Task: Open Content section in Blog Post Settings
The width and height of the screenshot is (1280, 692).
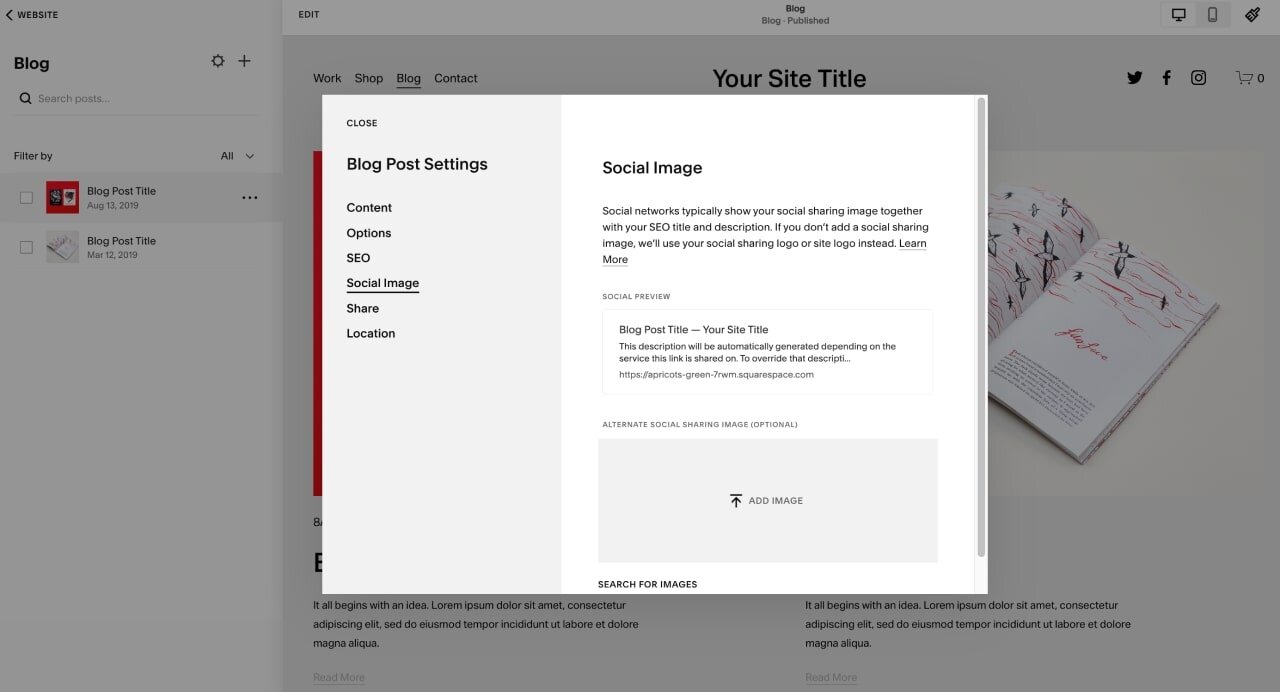Action: (369, 208)
